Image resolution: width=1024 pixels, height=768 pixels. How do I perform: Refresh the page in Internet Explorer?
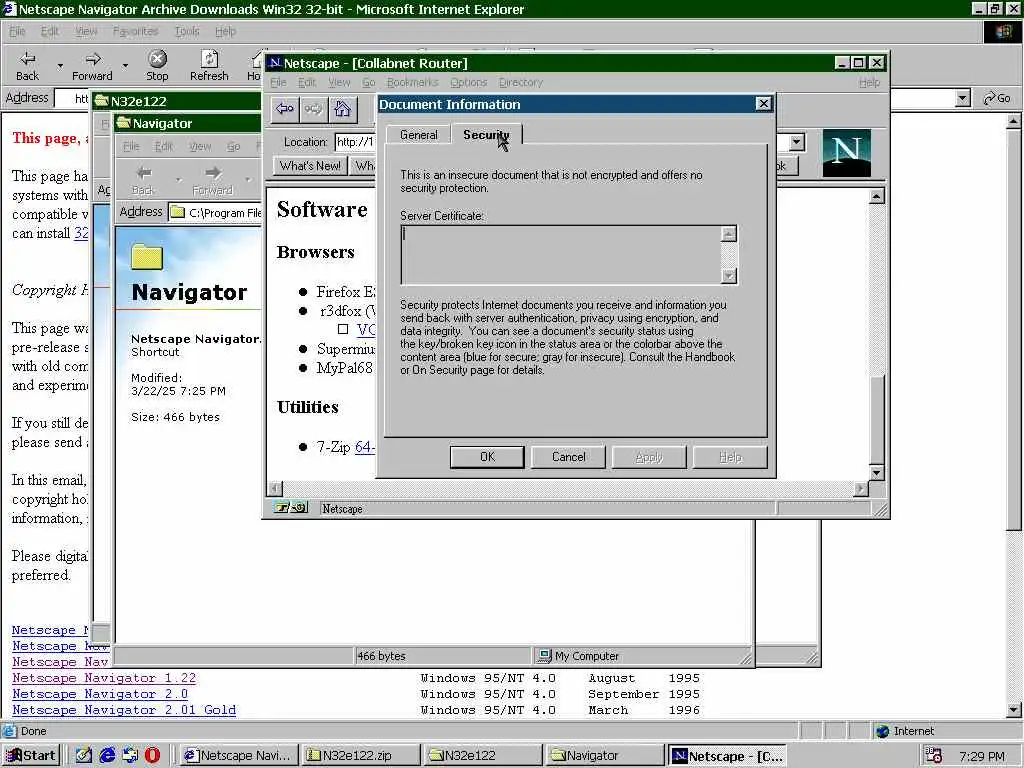click(x=209, y=65)
